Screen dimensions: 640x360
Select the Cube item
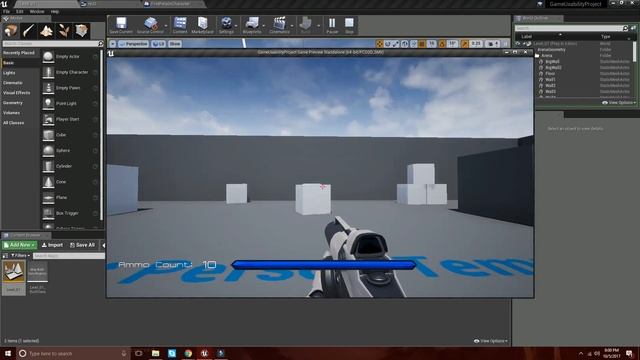[71, 135]
